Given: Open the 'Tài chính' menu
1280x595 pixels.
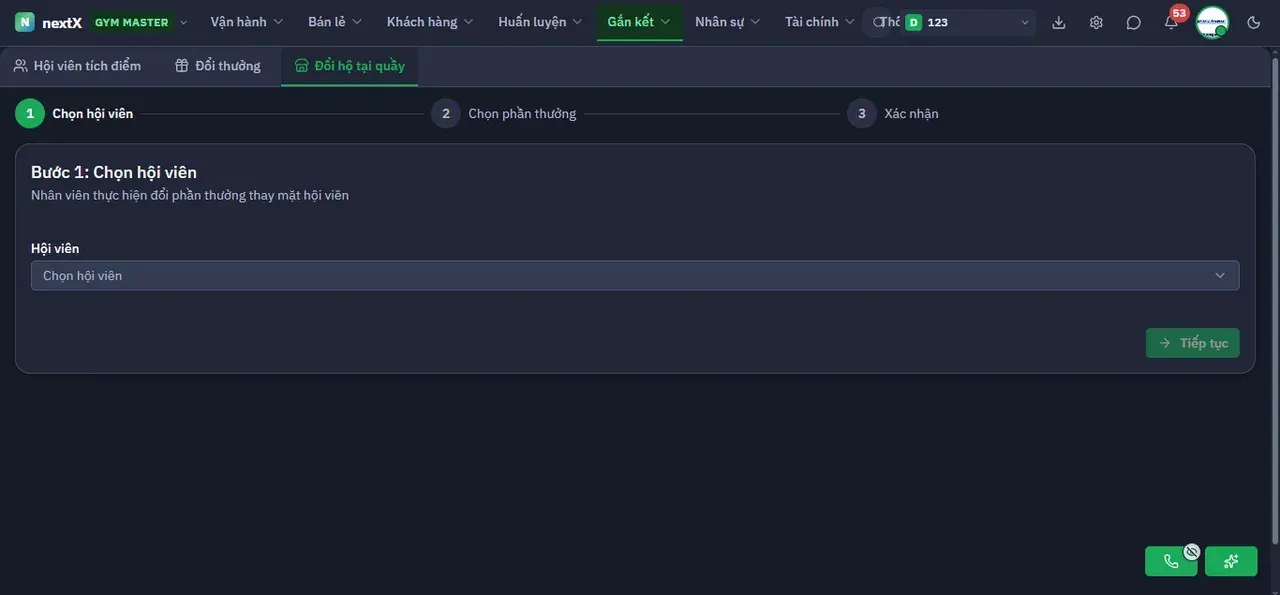Looking at the screenshot, I should click(x=820, y=22).
